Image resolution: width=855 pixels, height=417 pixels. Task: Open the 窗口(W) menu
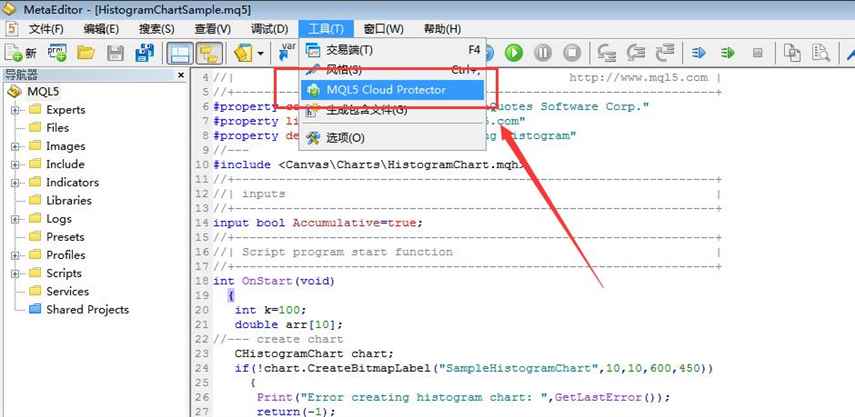[384, 29]
